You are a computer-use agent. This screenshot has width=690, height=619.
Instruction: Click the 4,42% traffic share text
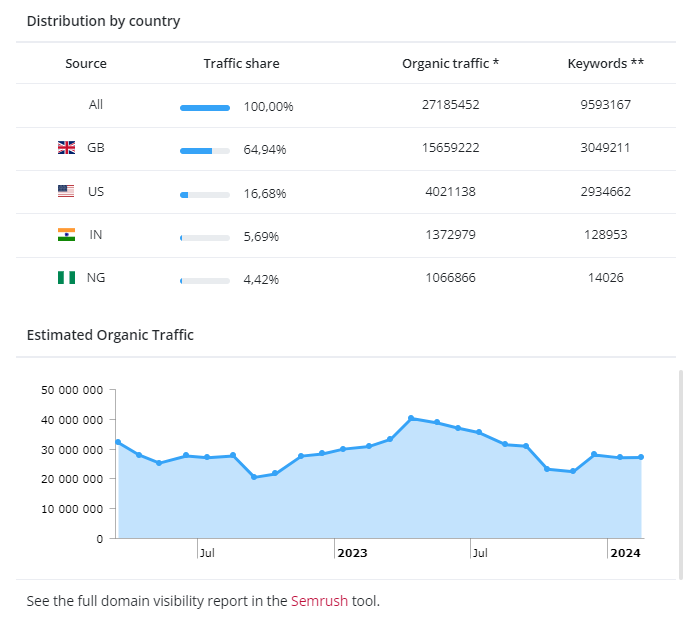coord(261,280)
